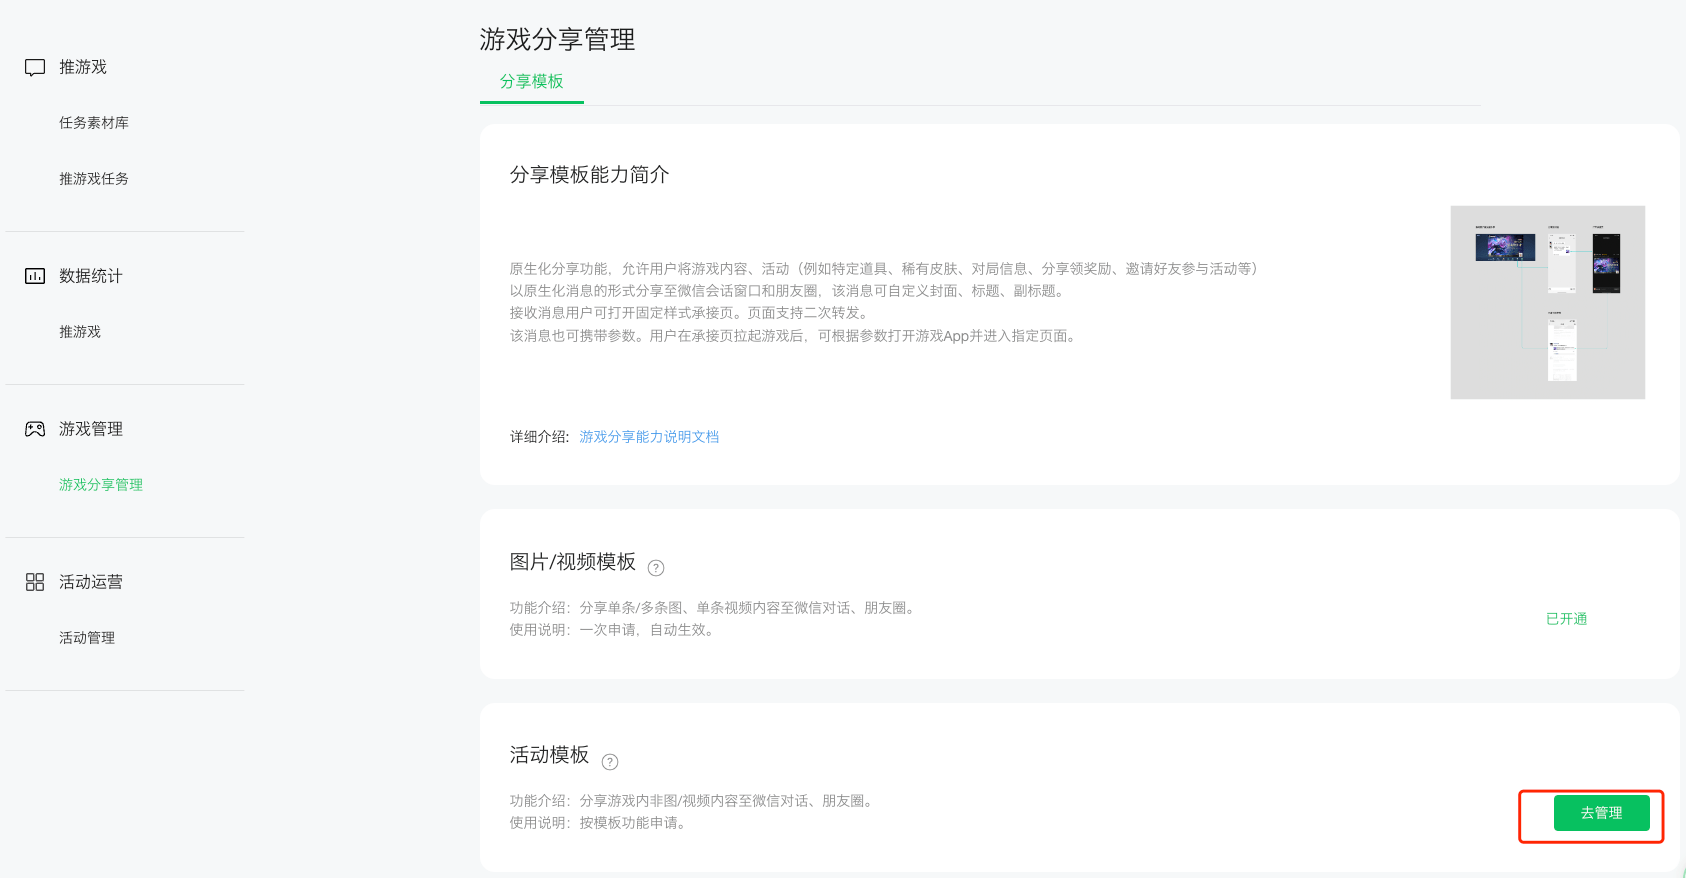Click the 活动运营 section header text

pyautogui.click(x=91, y=582)
